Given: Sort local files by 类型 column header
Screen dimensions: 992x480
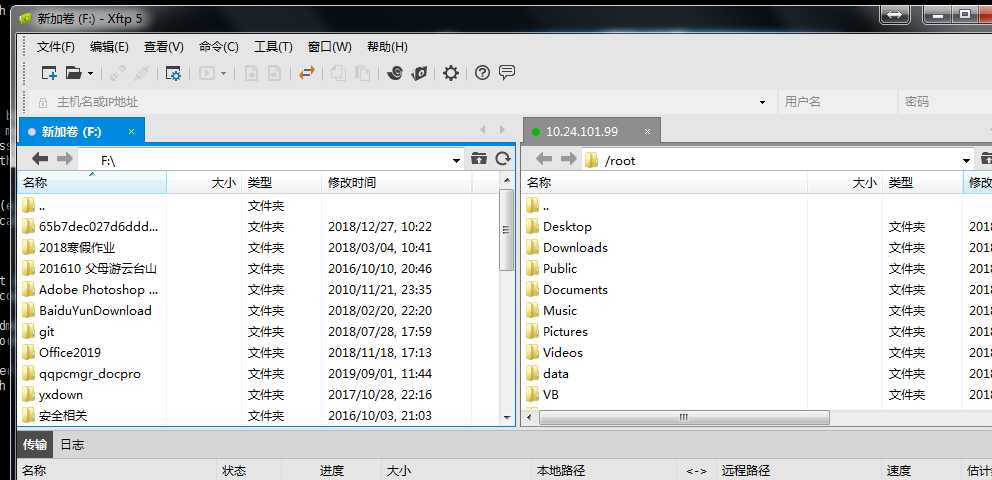Looking at the screenshot, I should tap(282, 183).
